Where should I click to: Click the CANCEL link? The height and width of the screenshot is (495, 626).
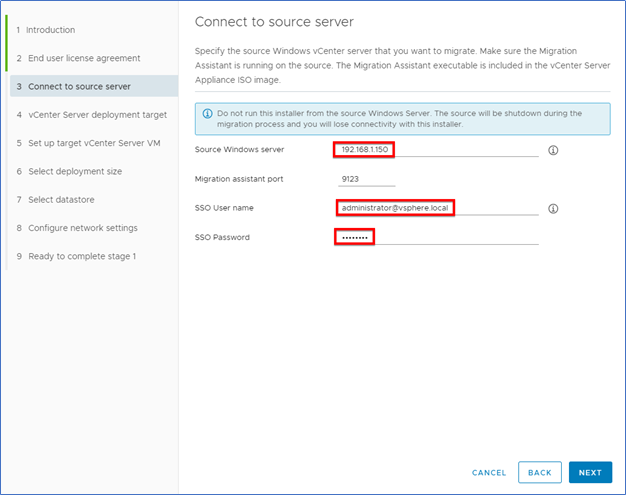click(489, 473)
